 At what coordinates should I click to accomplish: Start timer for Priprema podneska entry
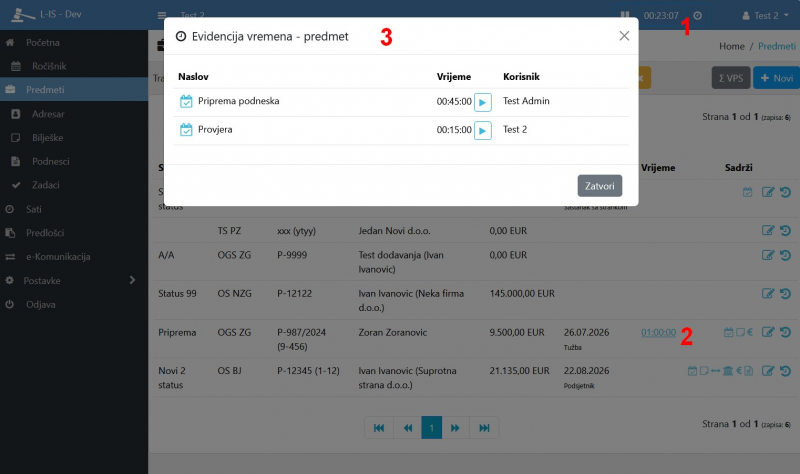point(483,102)
